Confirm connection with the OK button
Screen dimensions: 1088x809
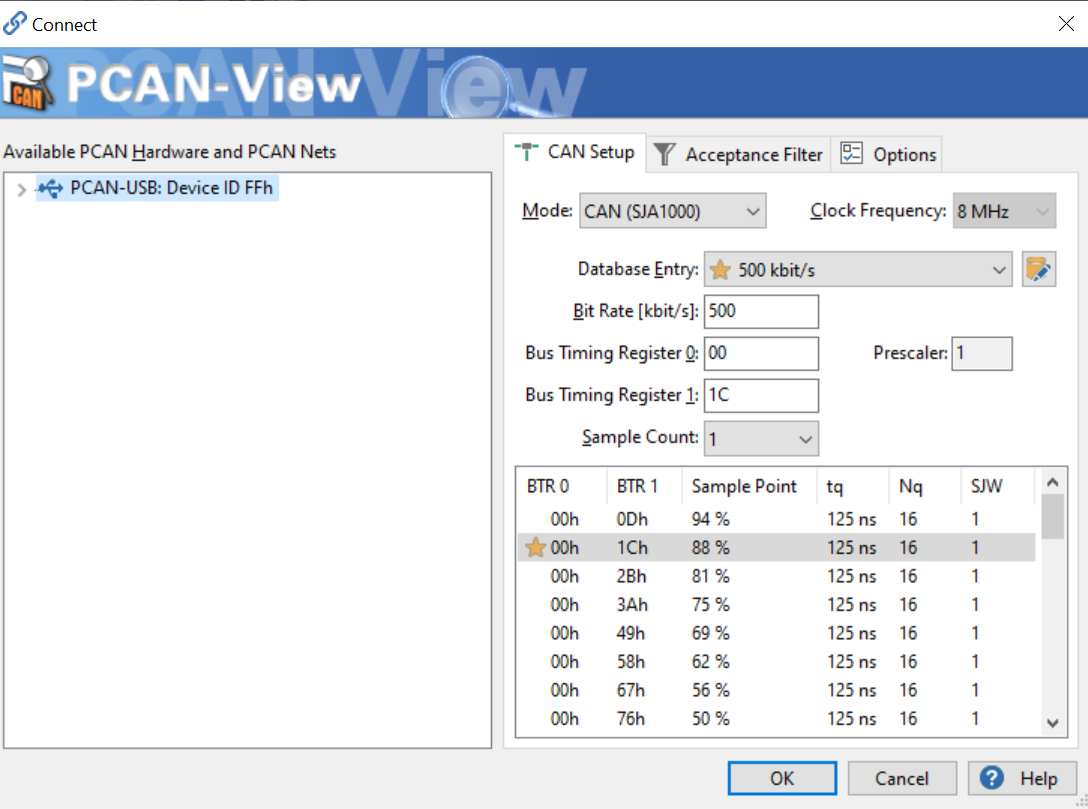pos(782,777)
